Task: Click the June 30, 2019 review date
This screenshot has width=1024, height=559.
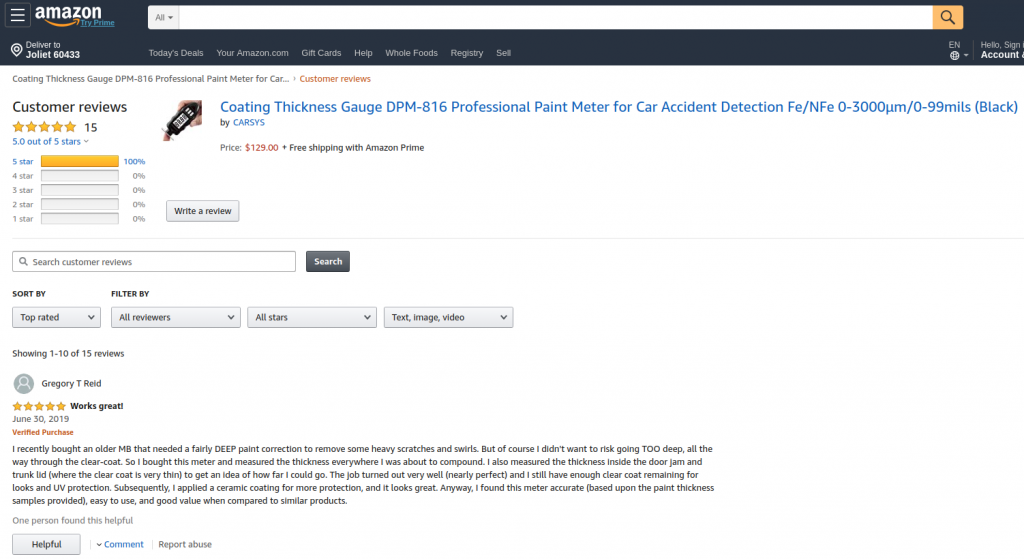Action: [x=40, y=419]
